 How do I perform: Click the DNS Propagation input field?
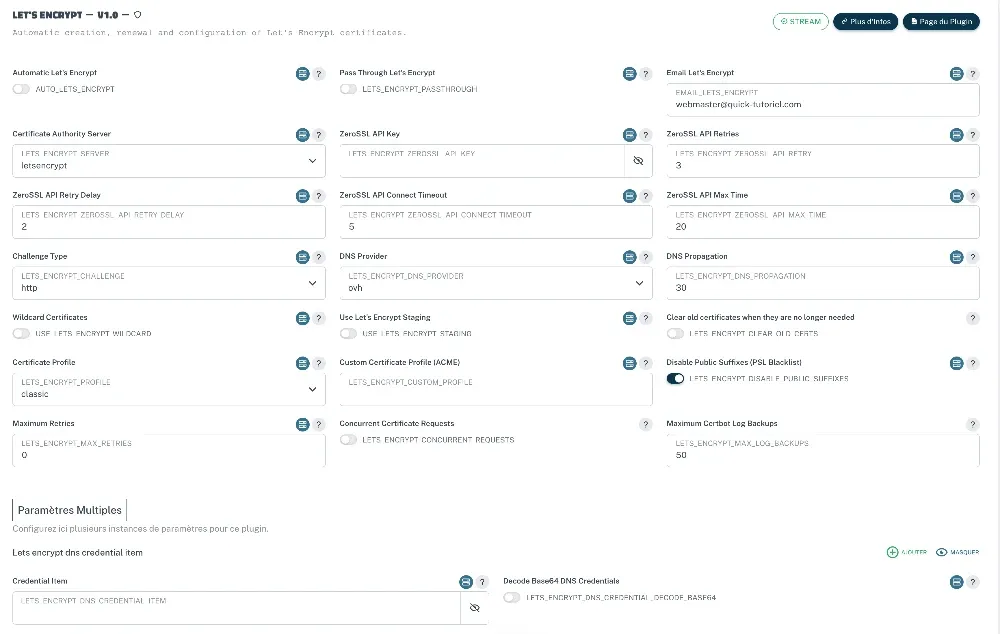pos(823,283)
